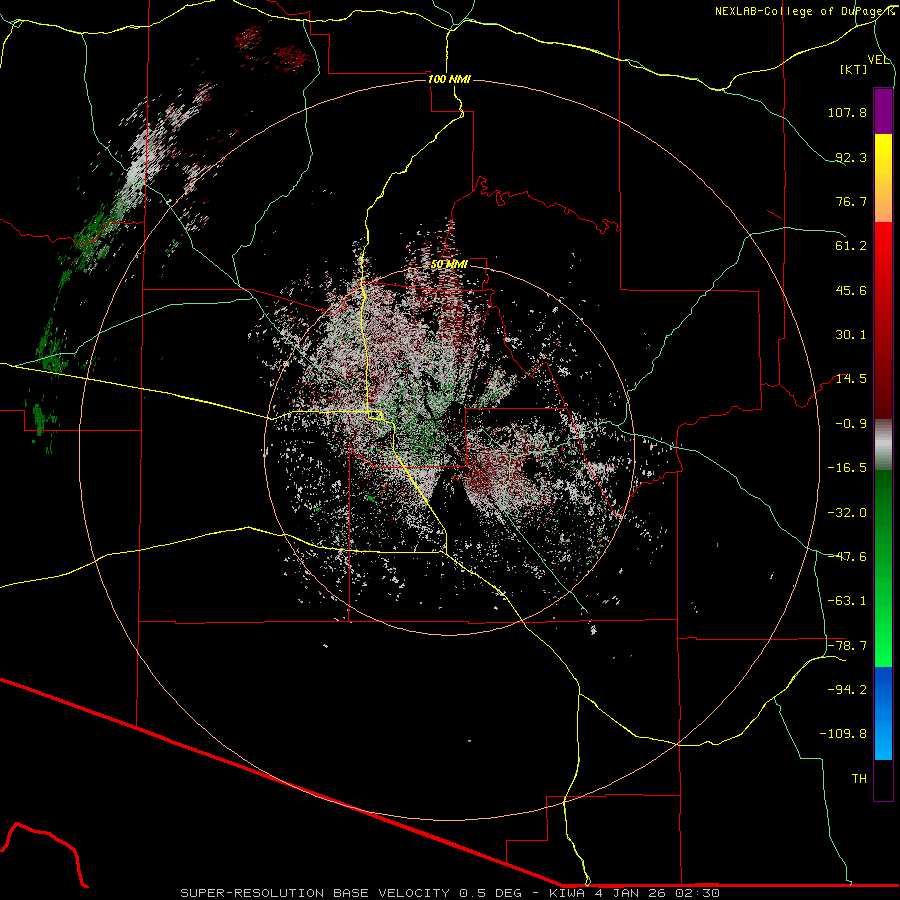Click the [KT] units label
This screenshot has width=900, height=900.
tap(853, 69)
